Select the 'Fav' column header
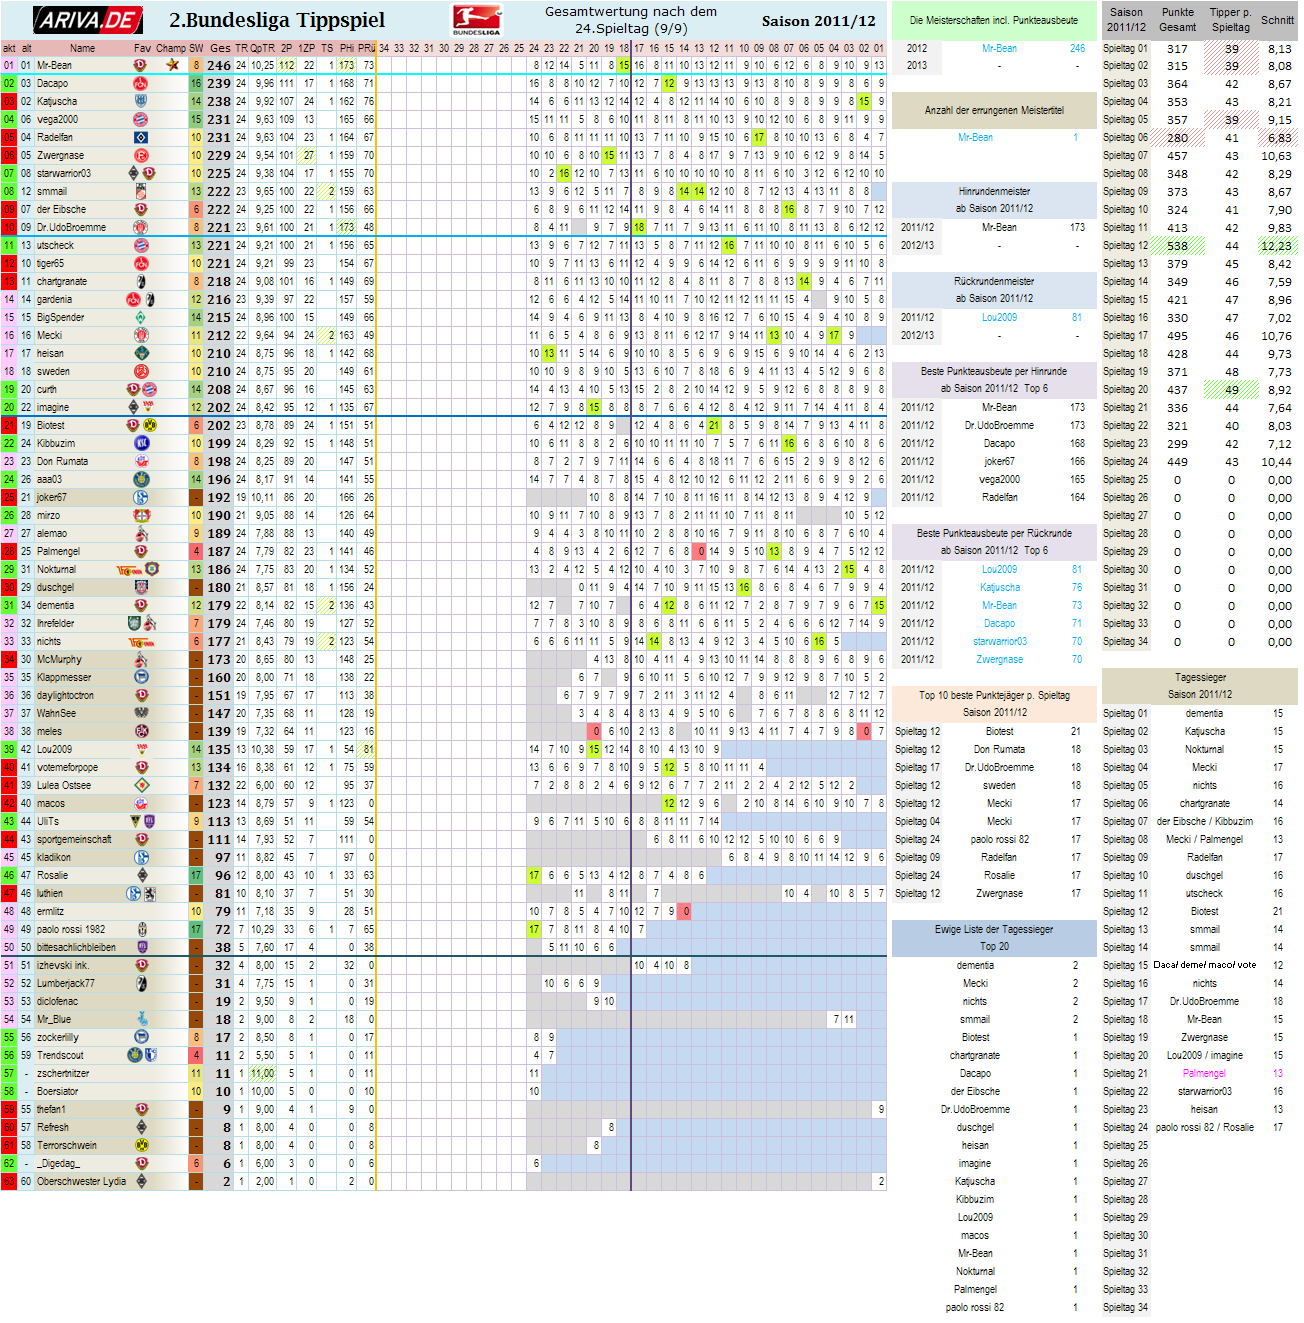Screen dimensions: 1304x1323 coord(142,48)
